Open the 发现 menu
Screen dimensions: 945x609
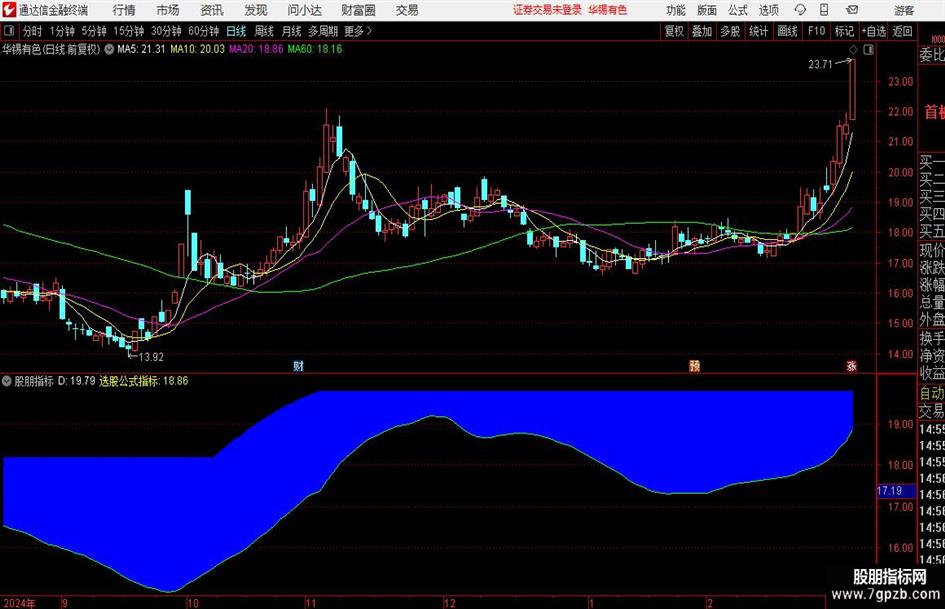pyautogui.click(x=256, y=10)
